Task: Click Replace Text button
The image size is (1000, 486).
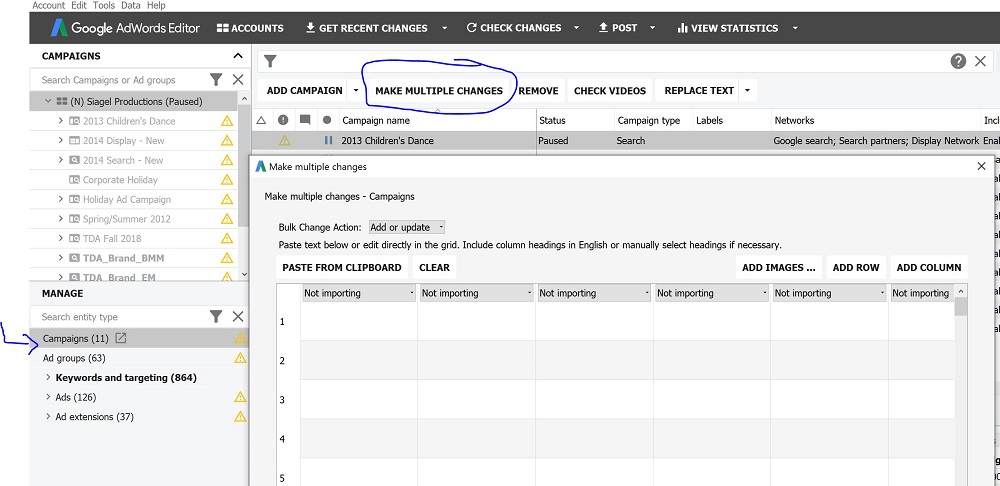Action: coord(699,91)
